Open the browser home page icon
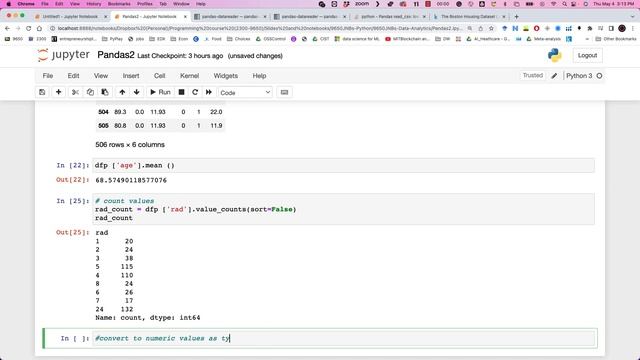This screenshot has height=360, width=640. pos(39,29)
